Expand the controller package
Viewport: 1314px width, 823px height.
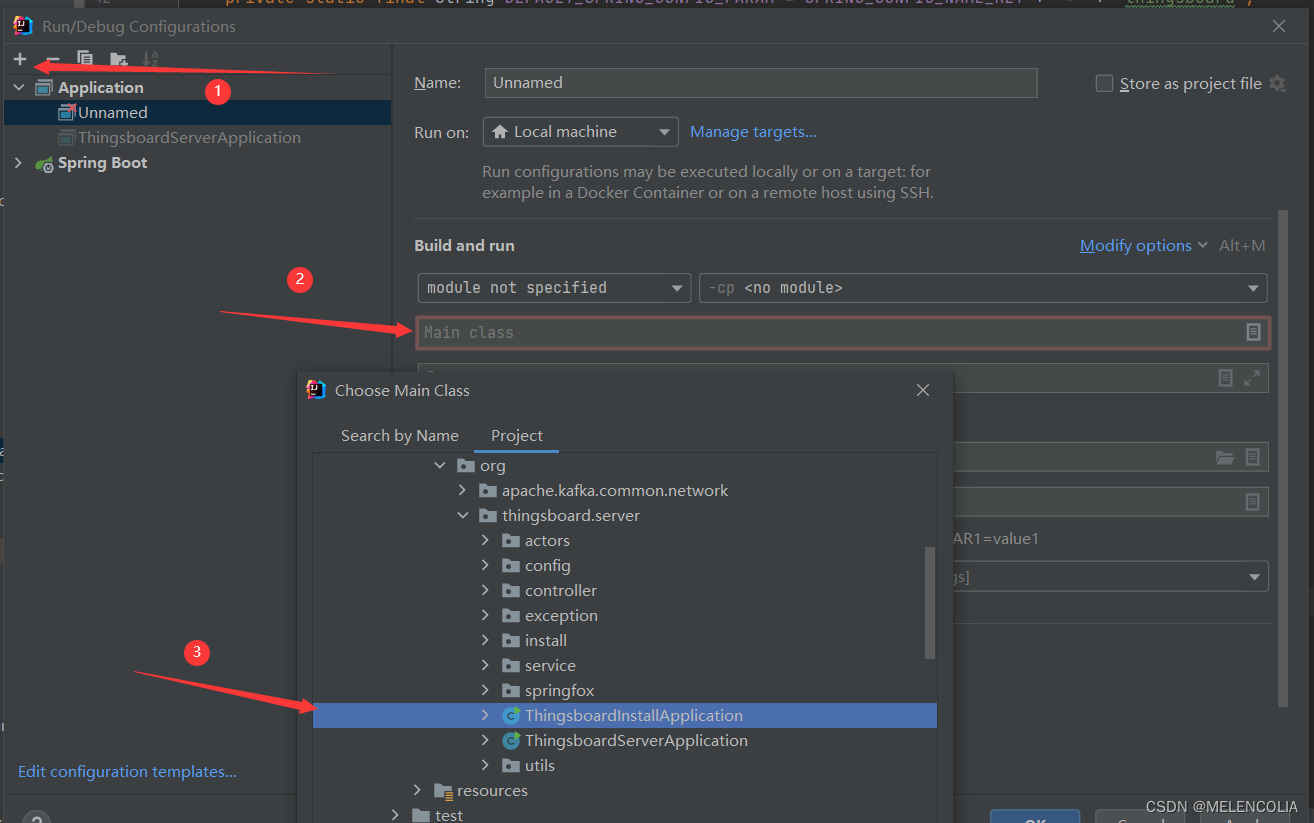click(x=485, y=591)
